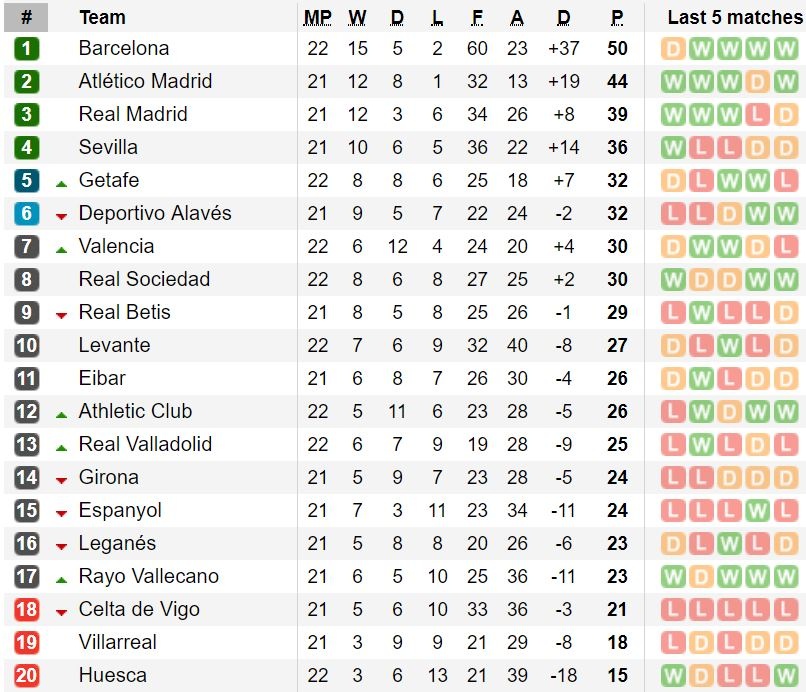Sort table by the W wins column header
806x692 pixels.
click(357, 17)
